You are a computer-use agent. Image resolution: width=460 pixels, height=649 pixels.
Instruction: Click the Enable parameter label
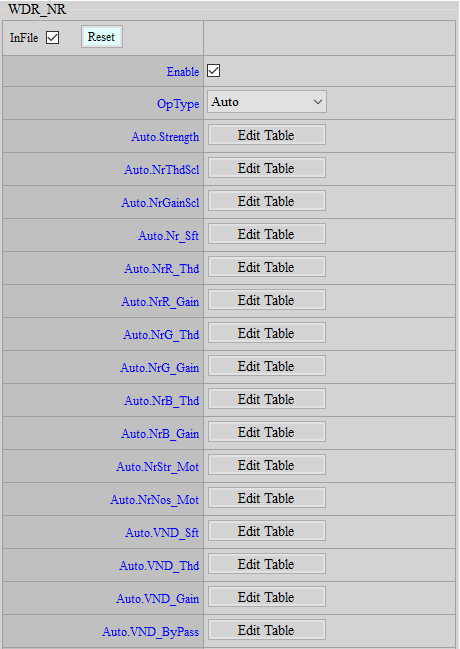[x=183, y=72]
